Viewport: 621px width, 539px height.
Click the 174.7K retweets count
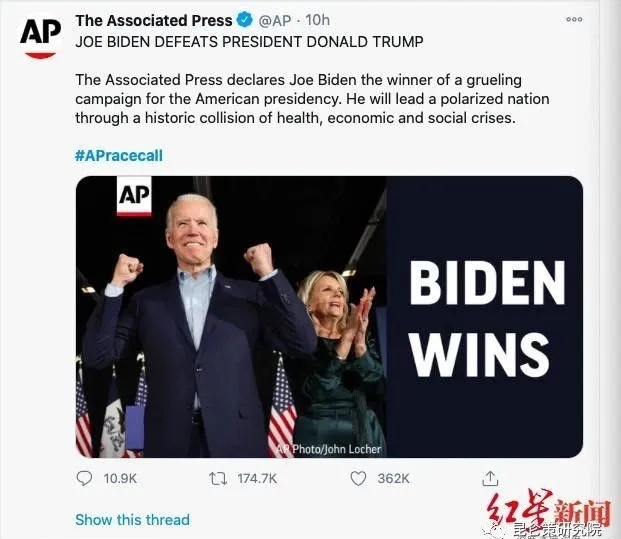[x=257, y=478]
